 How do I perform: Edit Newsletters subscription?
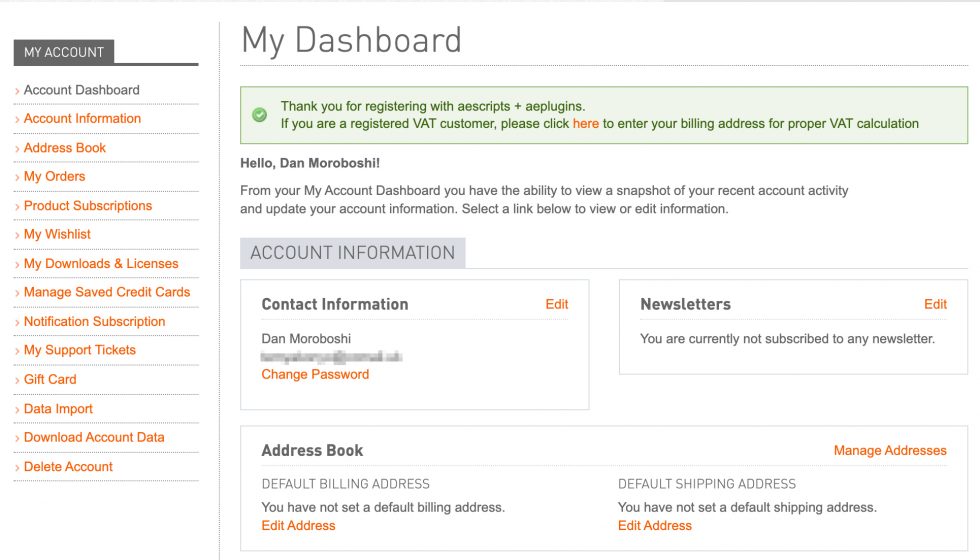pos(935,304)
